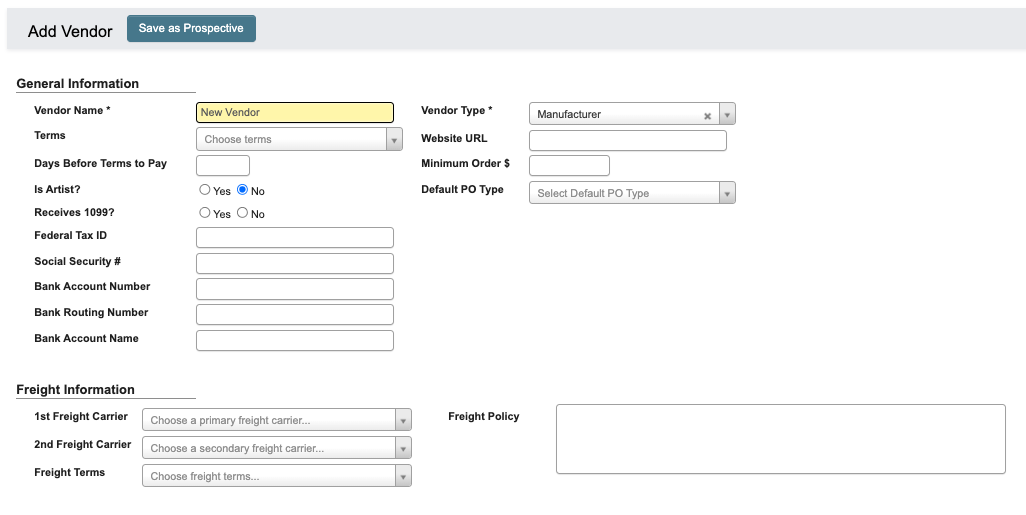Click the Vendor Name * label
Image resolution: width=1026 pixels, height=515 pixels.
72,111
